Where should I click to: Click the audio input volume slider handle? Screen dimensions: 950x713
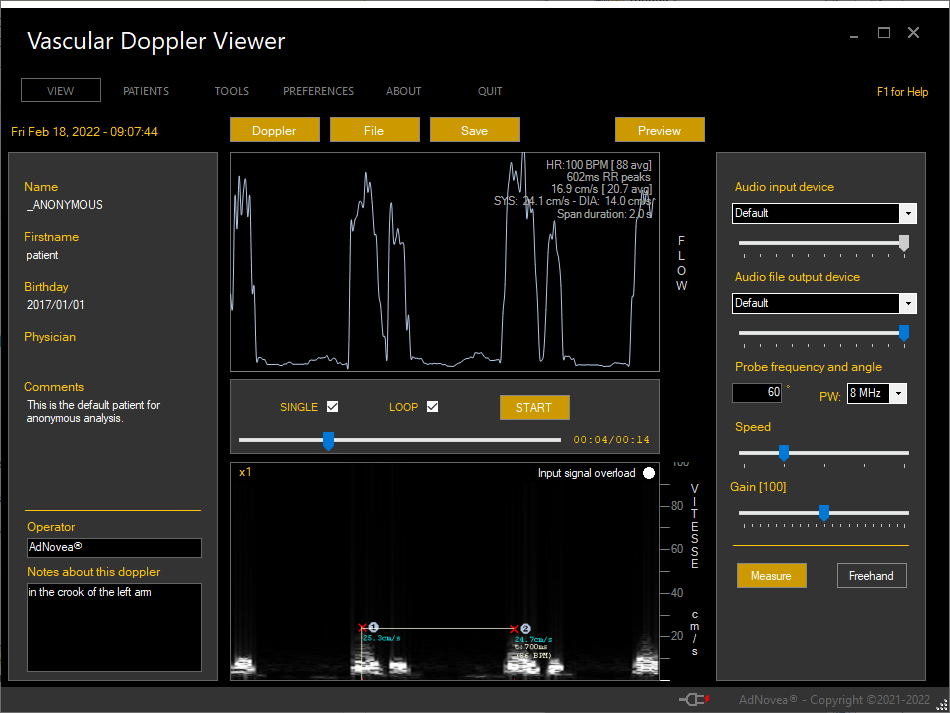point(903,243)
